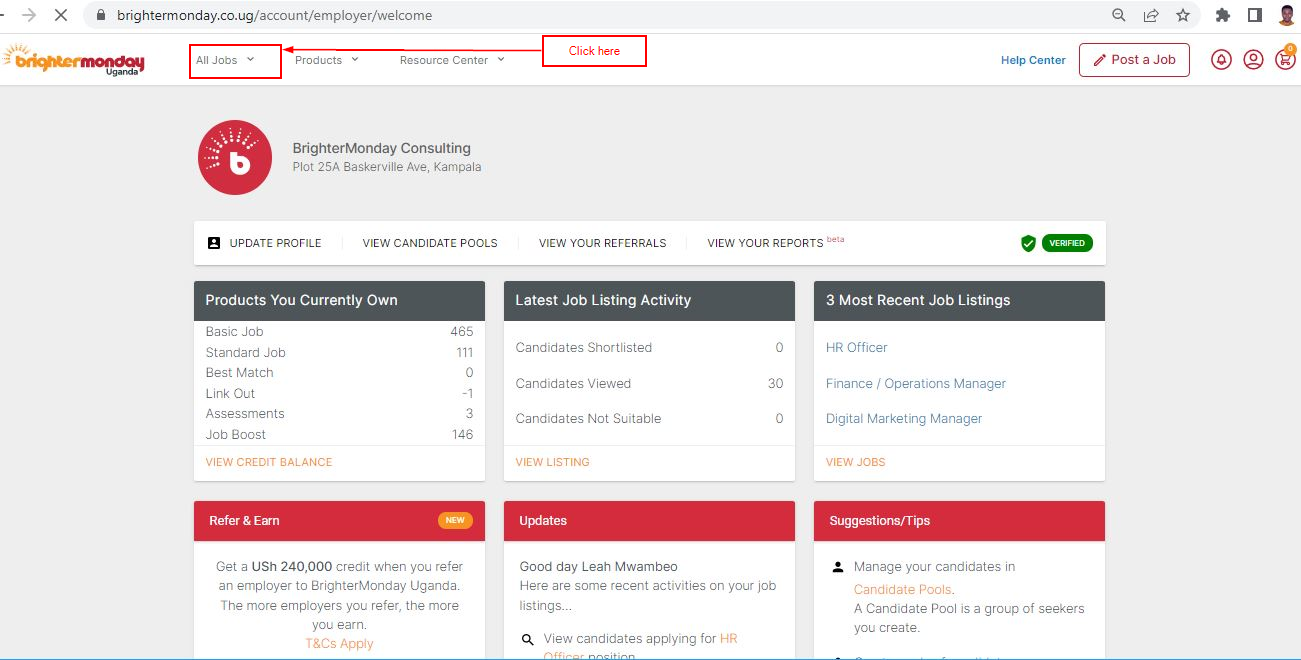Viewport: 1301px width, 660px height.
Task: Click the Standard Job row
Action: [339, 352]
